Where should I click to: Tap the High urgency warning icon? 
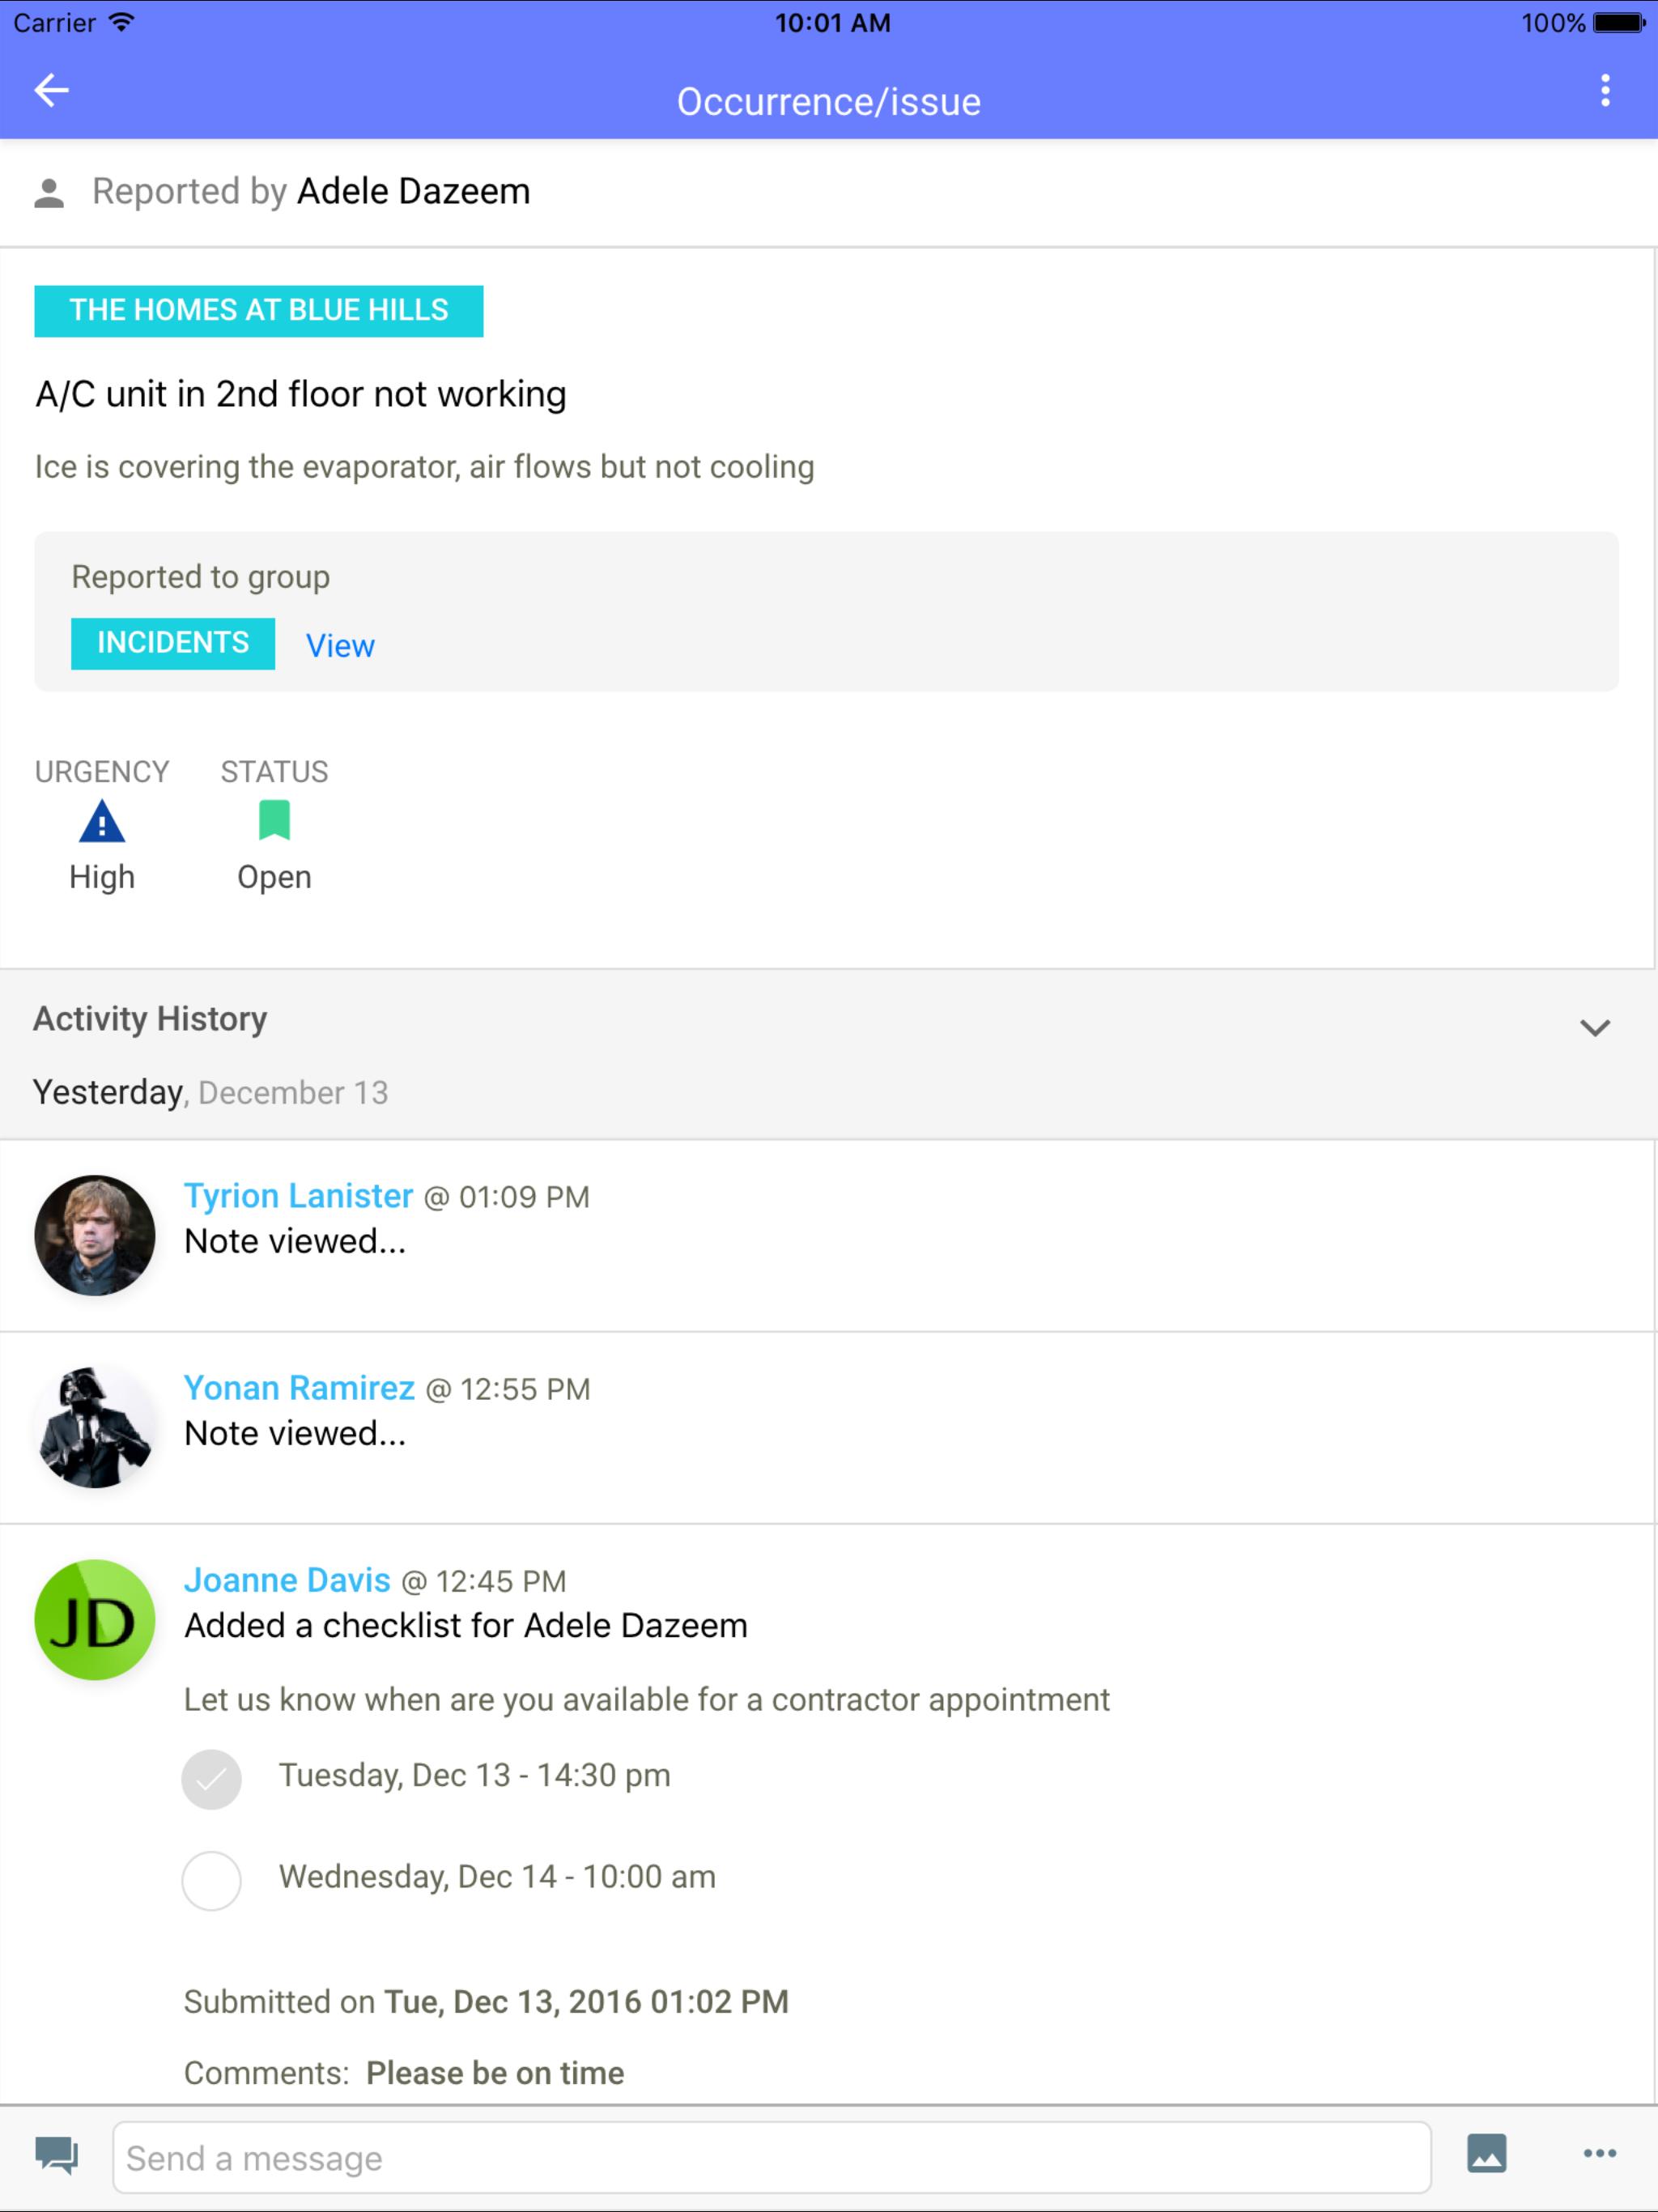[102, 823]
